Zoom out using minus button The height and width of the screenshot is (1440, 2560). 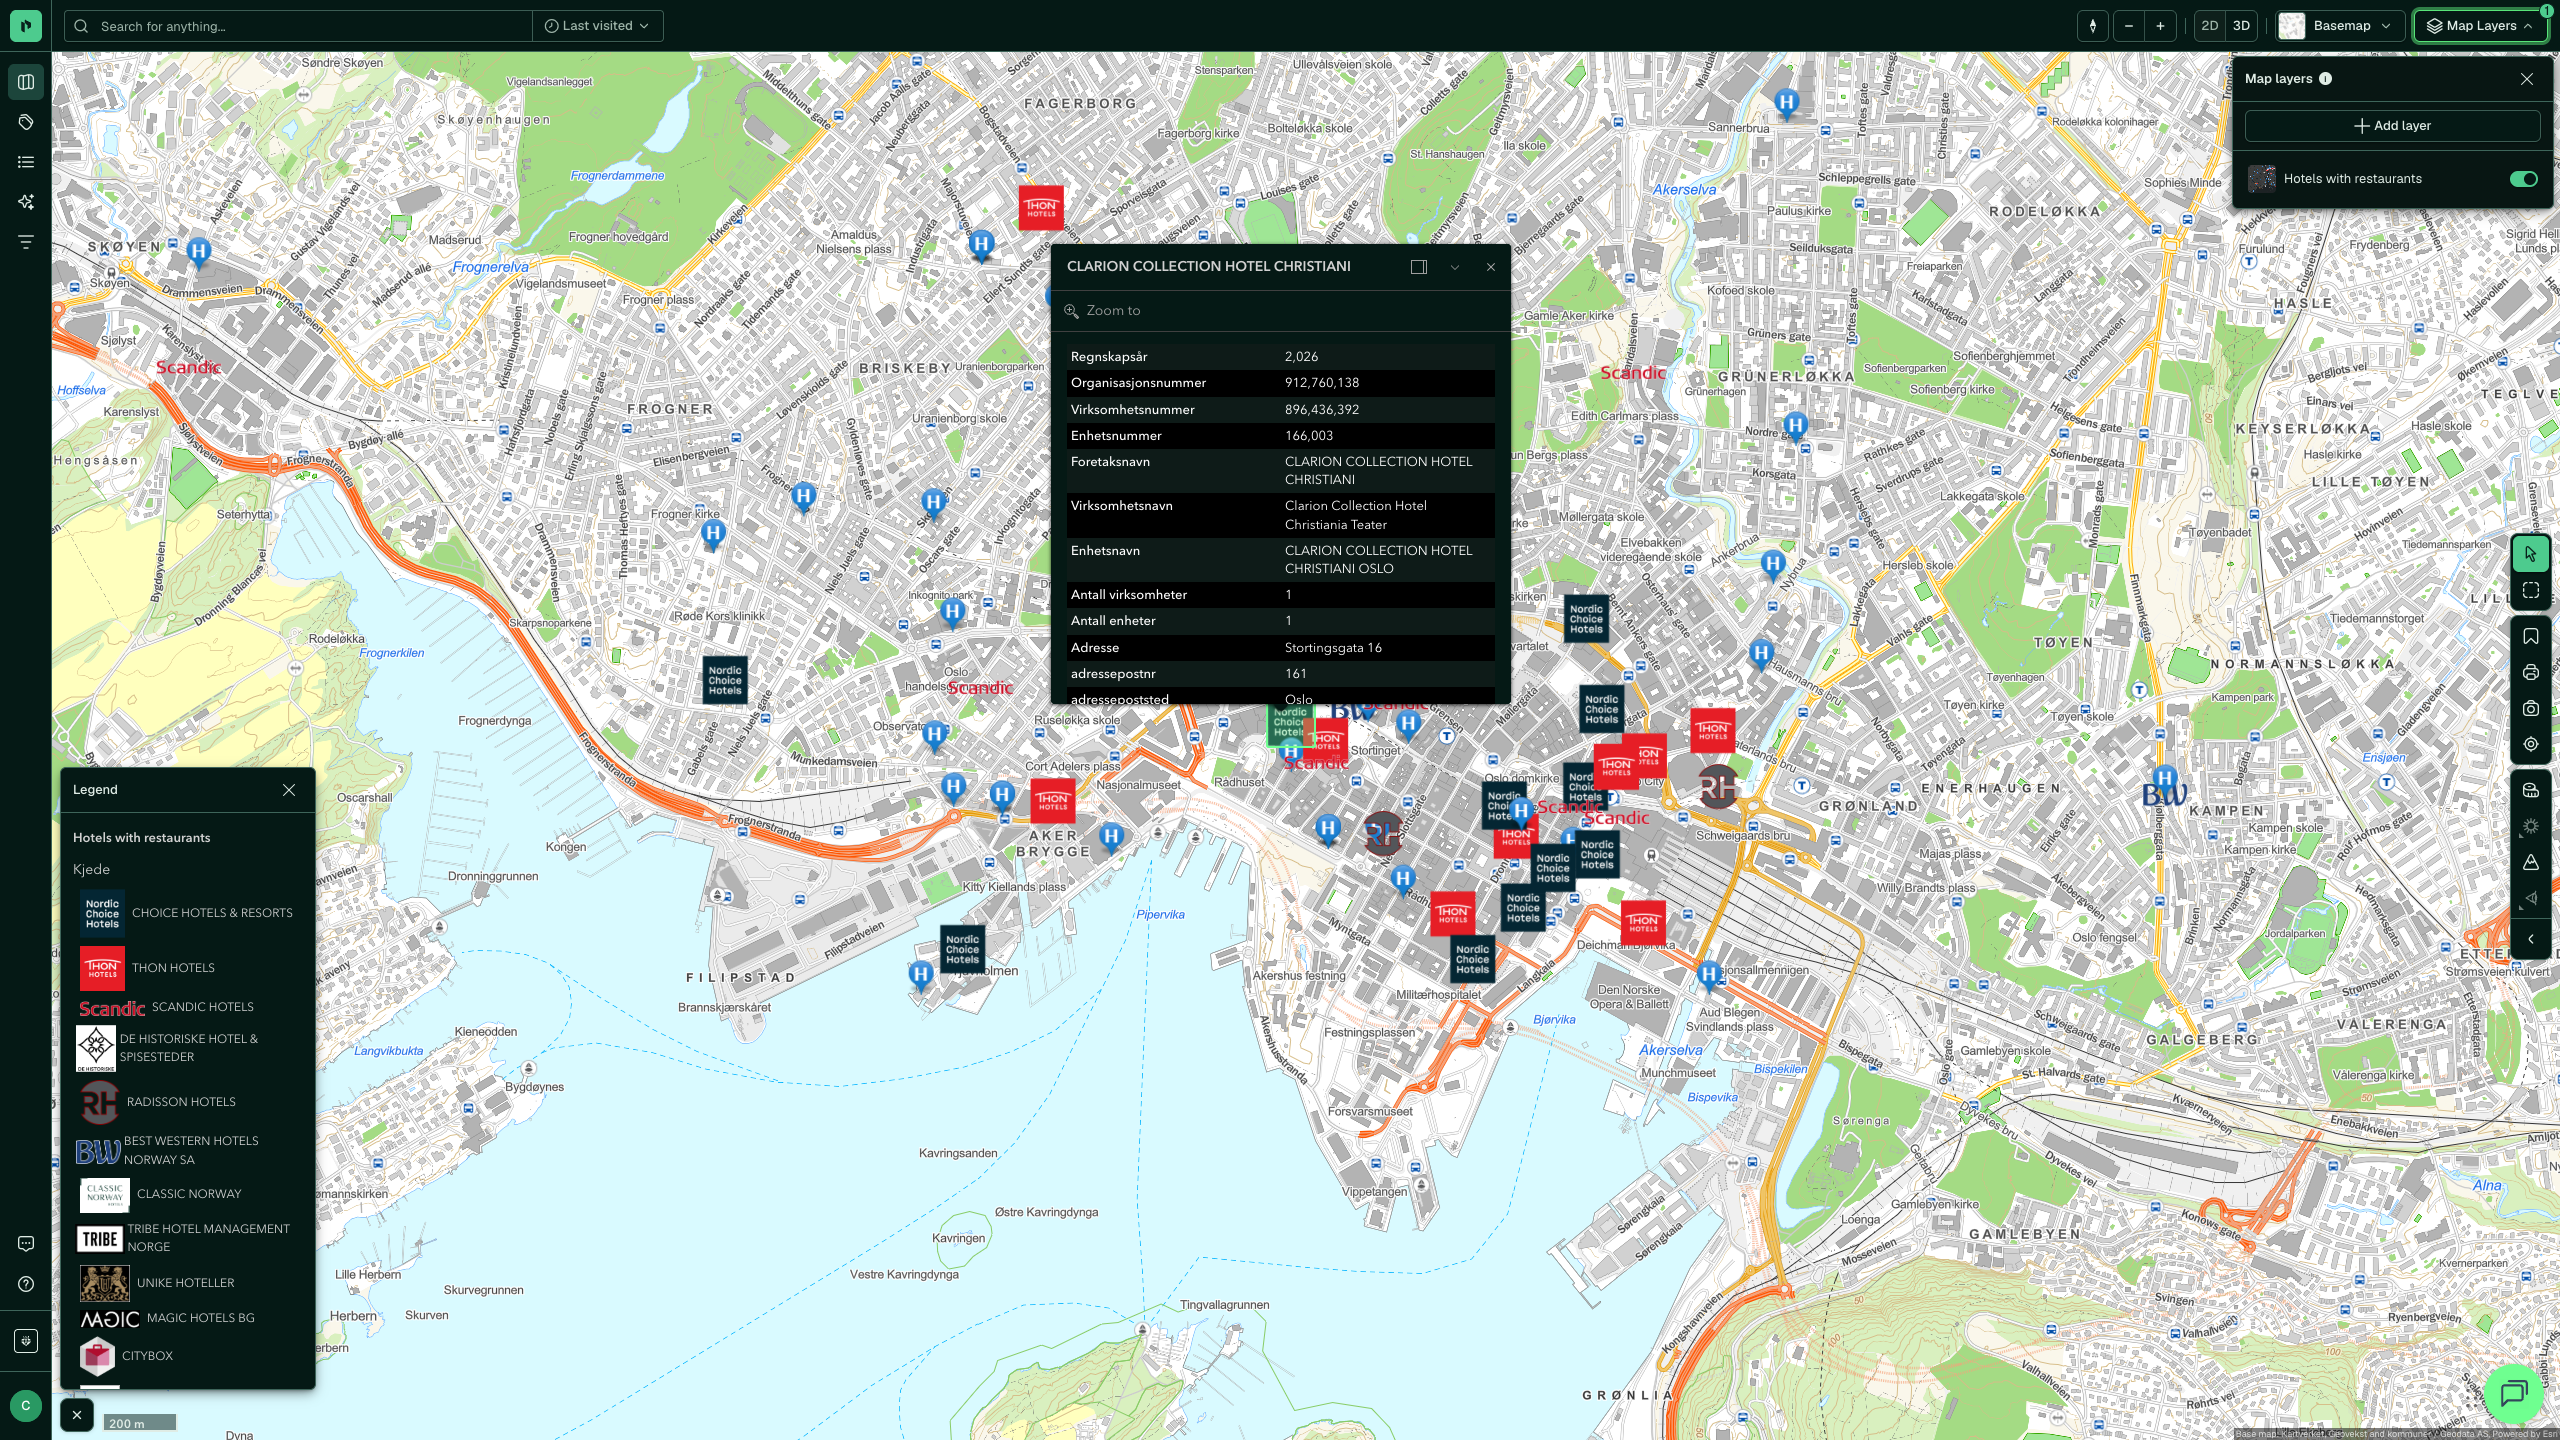pyautogui.click(x=2129, y=26)
